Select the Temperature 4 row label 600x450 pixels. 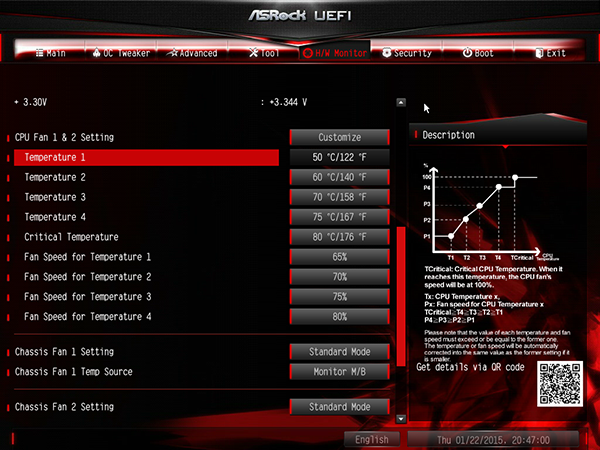(x=55, y=217)
